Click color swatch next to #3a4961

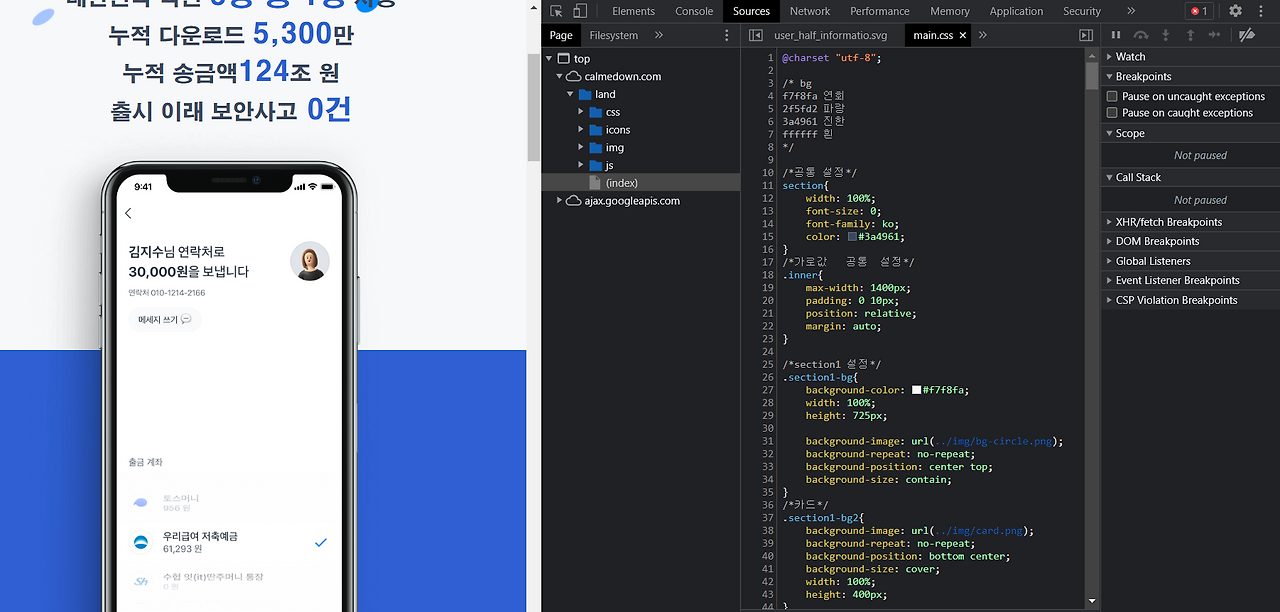point(853,237)
